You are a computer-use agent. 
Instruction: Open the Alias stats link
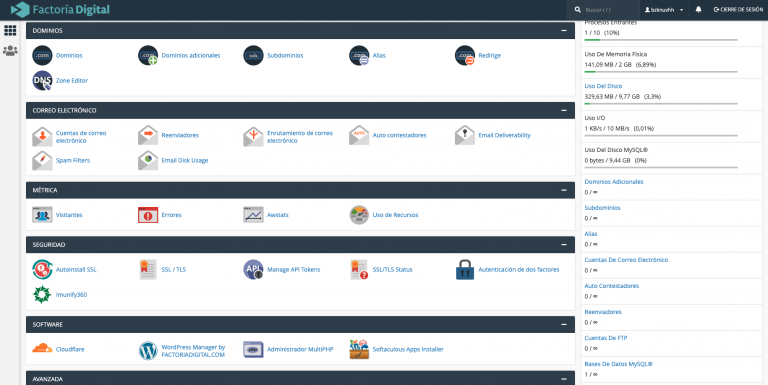(591, 234)
